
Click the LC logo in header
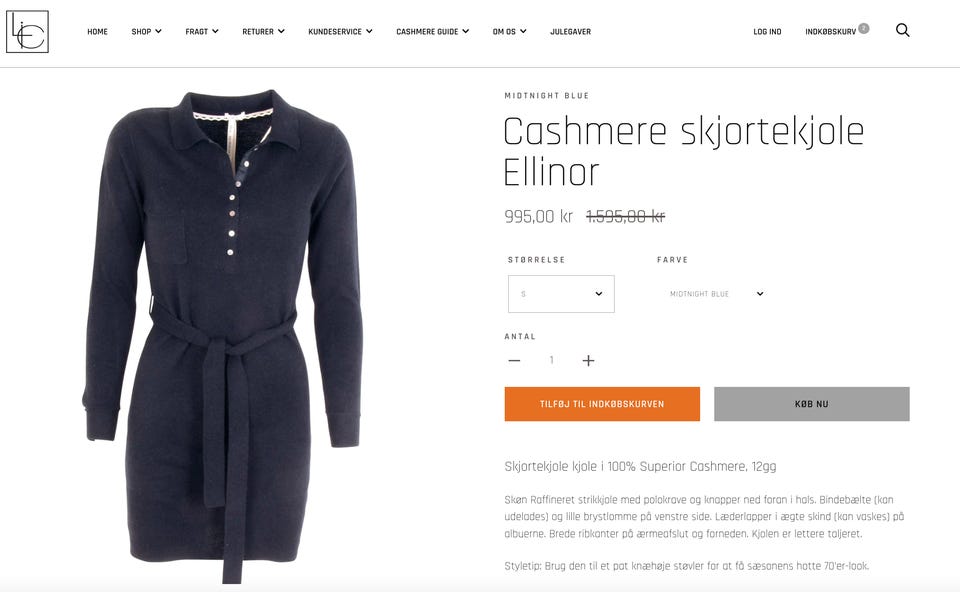coord(28,32)
